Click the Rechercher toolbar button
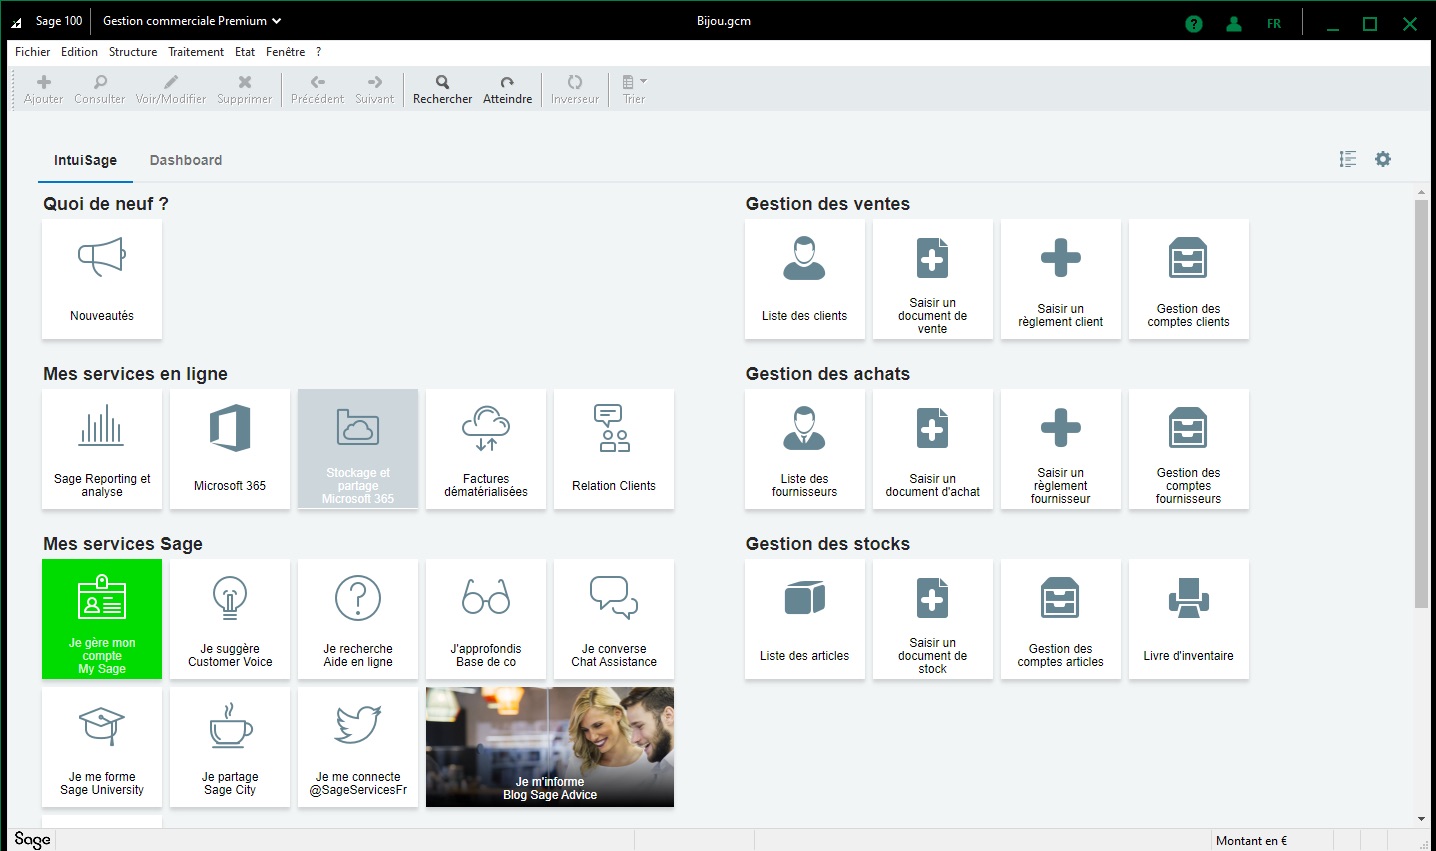The image size is (1436, 851). (x=442, y=89)
